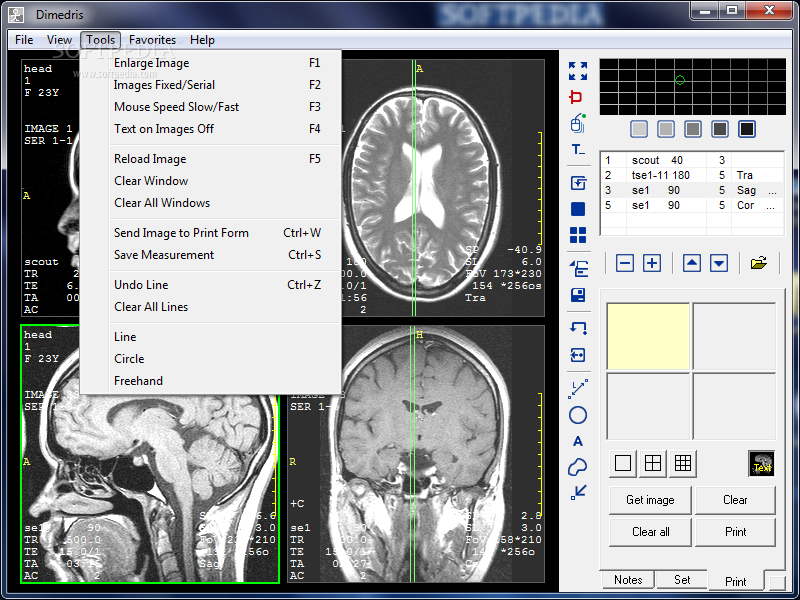Select the medium gray middle swatch
Image resolution: width=800 pixels, height=600 pixels.
[692, 129]
